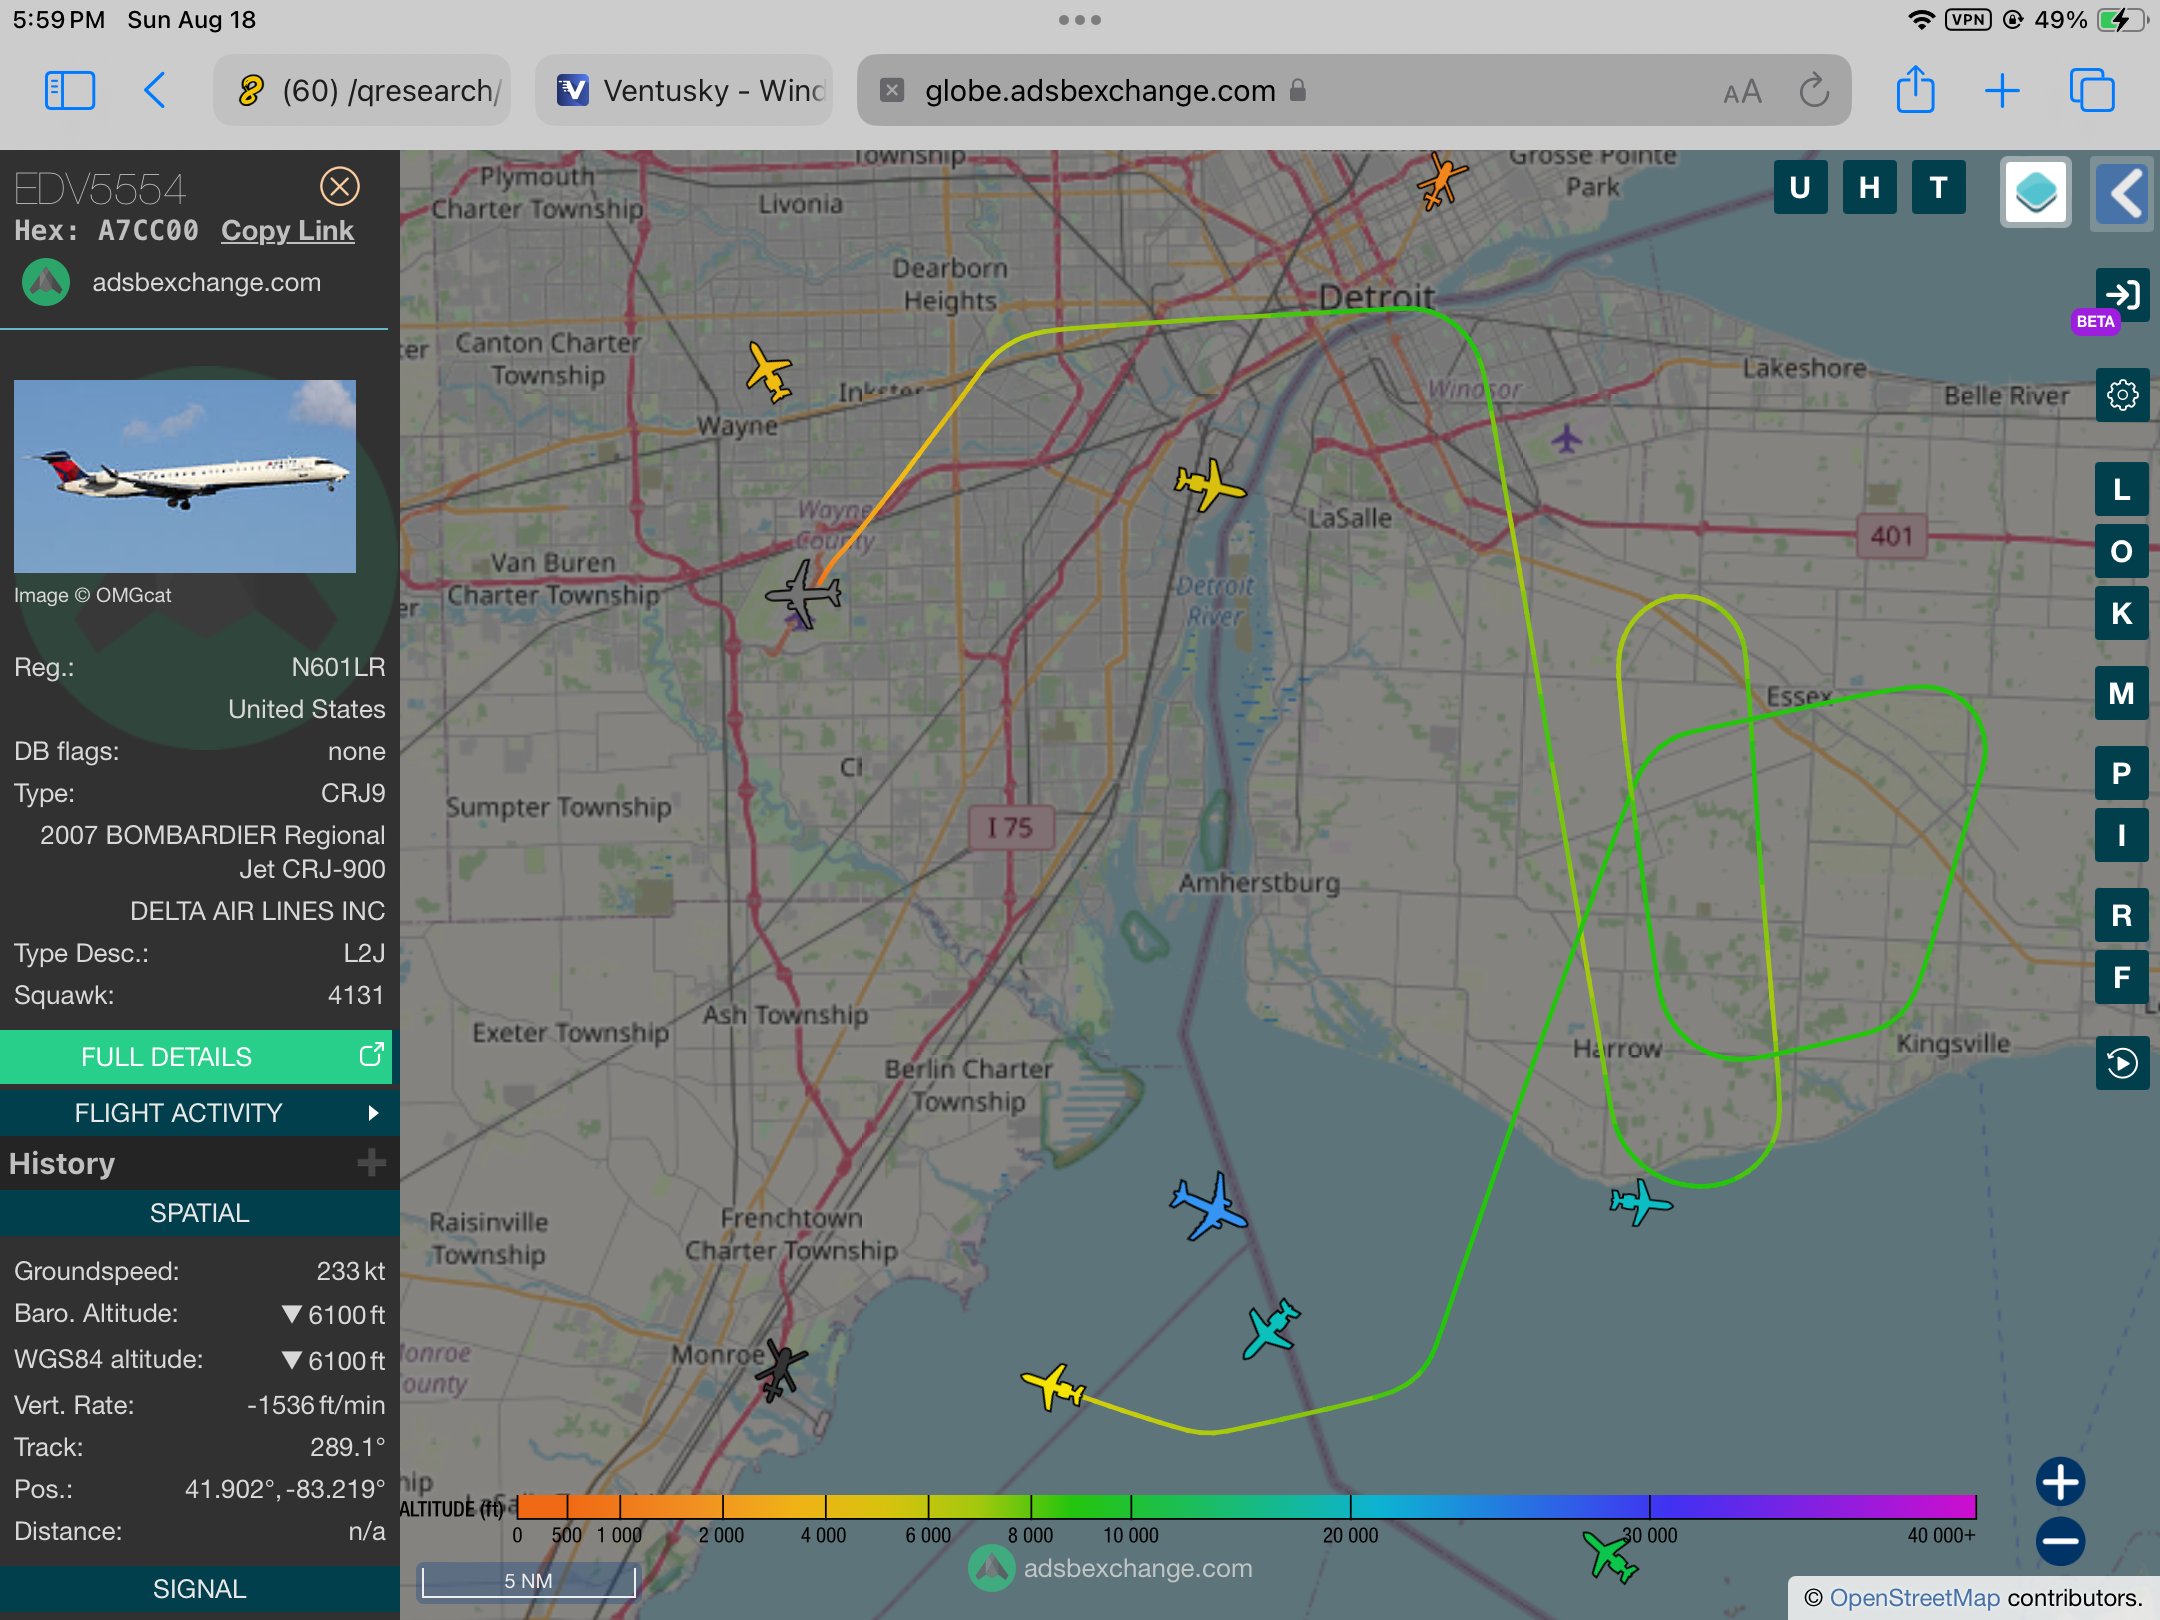Switch to the (60) /qresearch/ tab
Screen dimensions: 2160x1620
pyautogui.click(x=363, y=90)
